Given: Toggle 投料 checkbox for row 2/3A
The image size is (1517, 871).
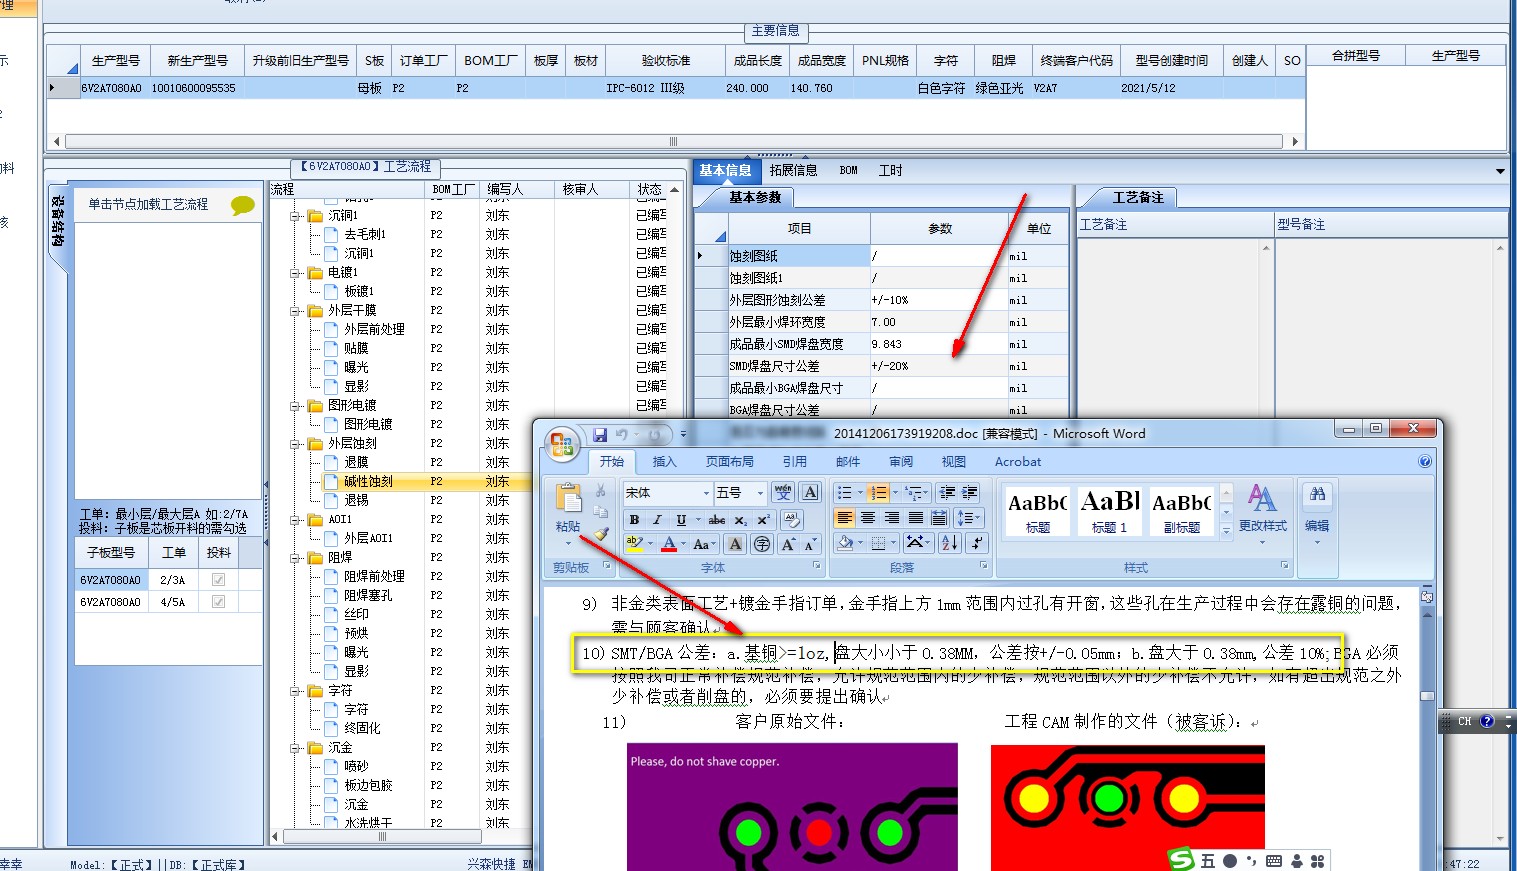Looking at the screenshot, I should point(218,580).
